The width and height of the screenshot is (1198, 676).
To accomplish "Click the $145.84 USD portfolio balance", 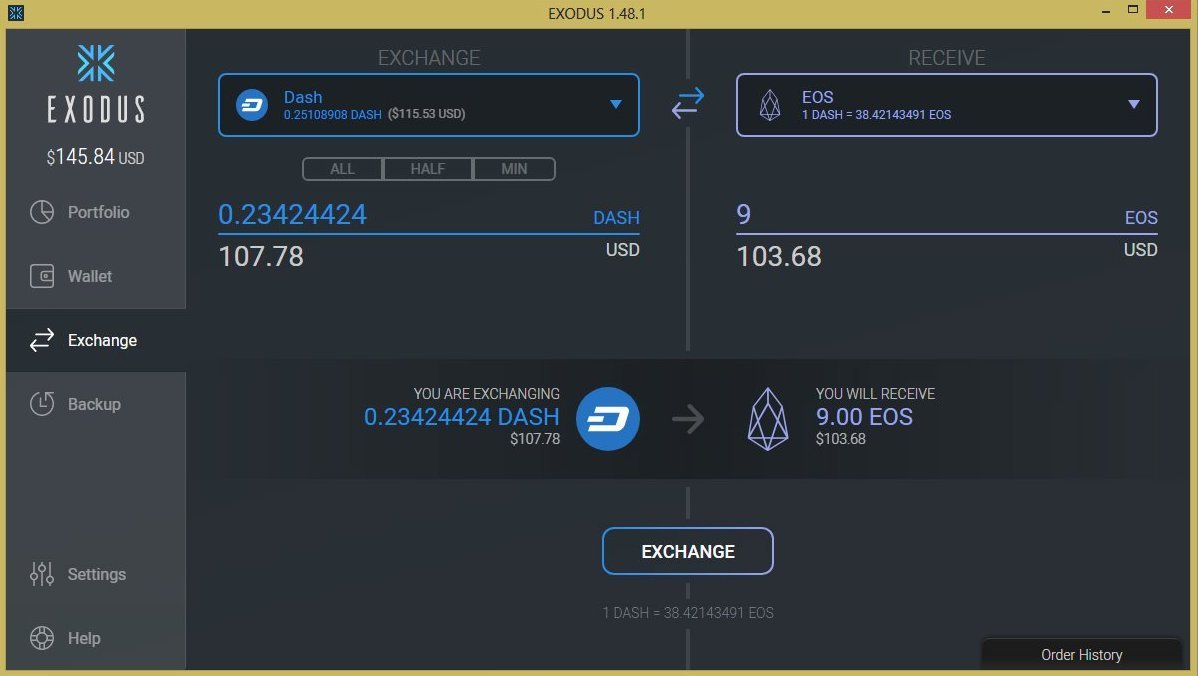I will coord(96,157).
